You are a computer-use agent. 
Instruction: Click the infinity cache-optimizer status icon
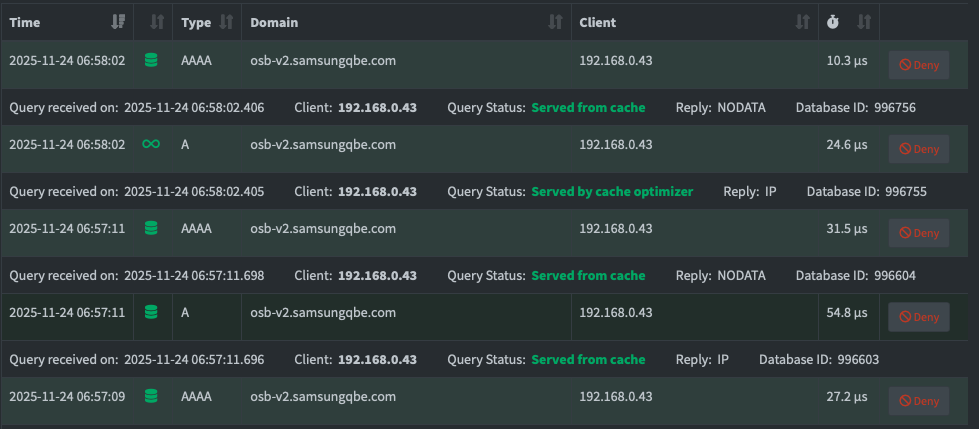coord(151,145)
